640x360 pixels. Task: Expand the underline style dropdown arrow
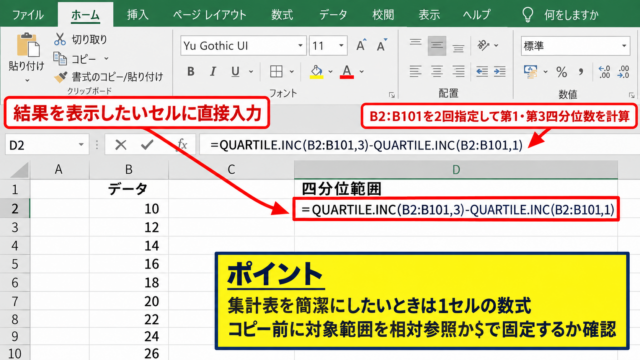(x=251, y=72)
